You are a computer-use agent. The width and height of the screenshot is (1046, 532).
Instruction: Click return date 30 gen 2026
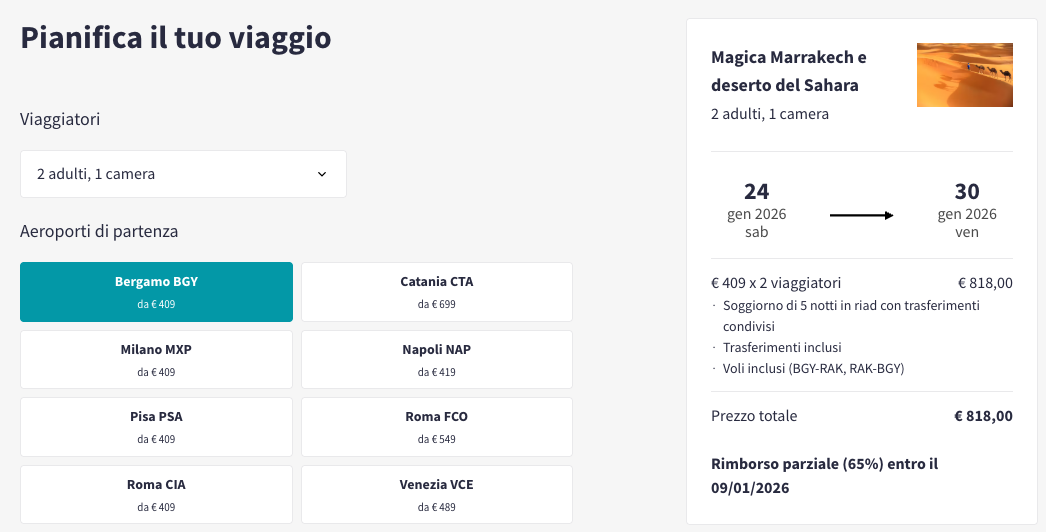(967, 210)
